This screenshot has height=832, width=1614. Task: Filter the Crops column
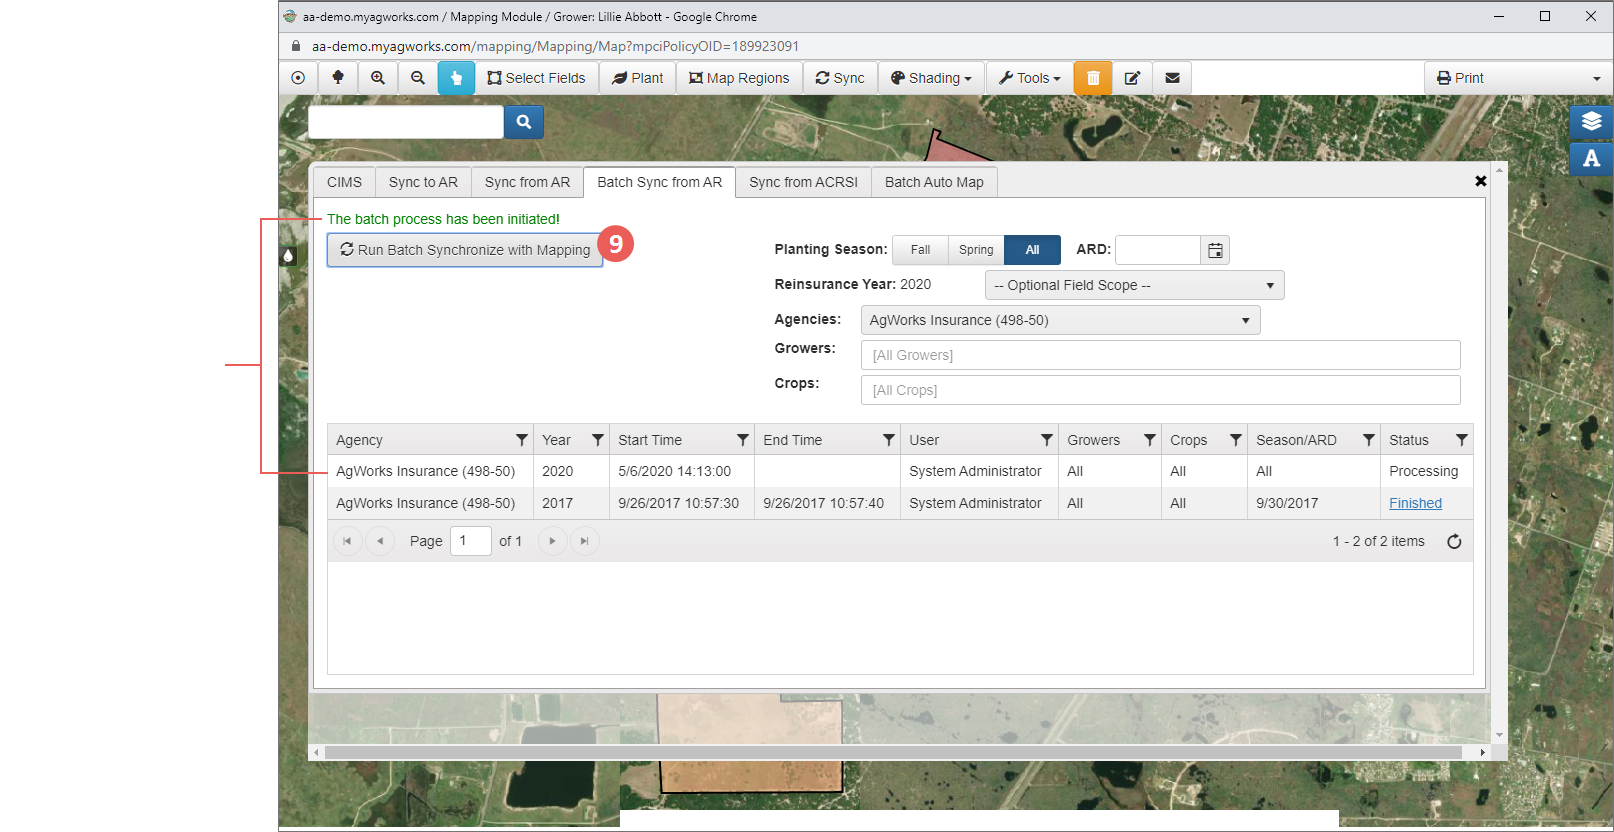[1235, 440]
